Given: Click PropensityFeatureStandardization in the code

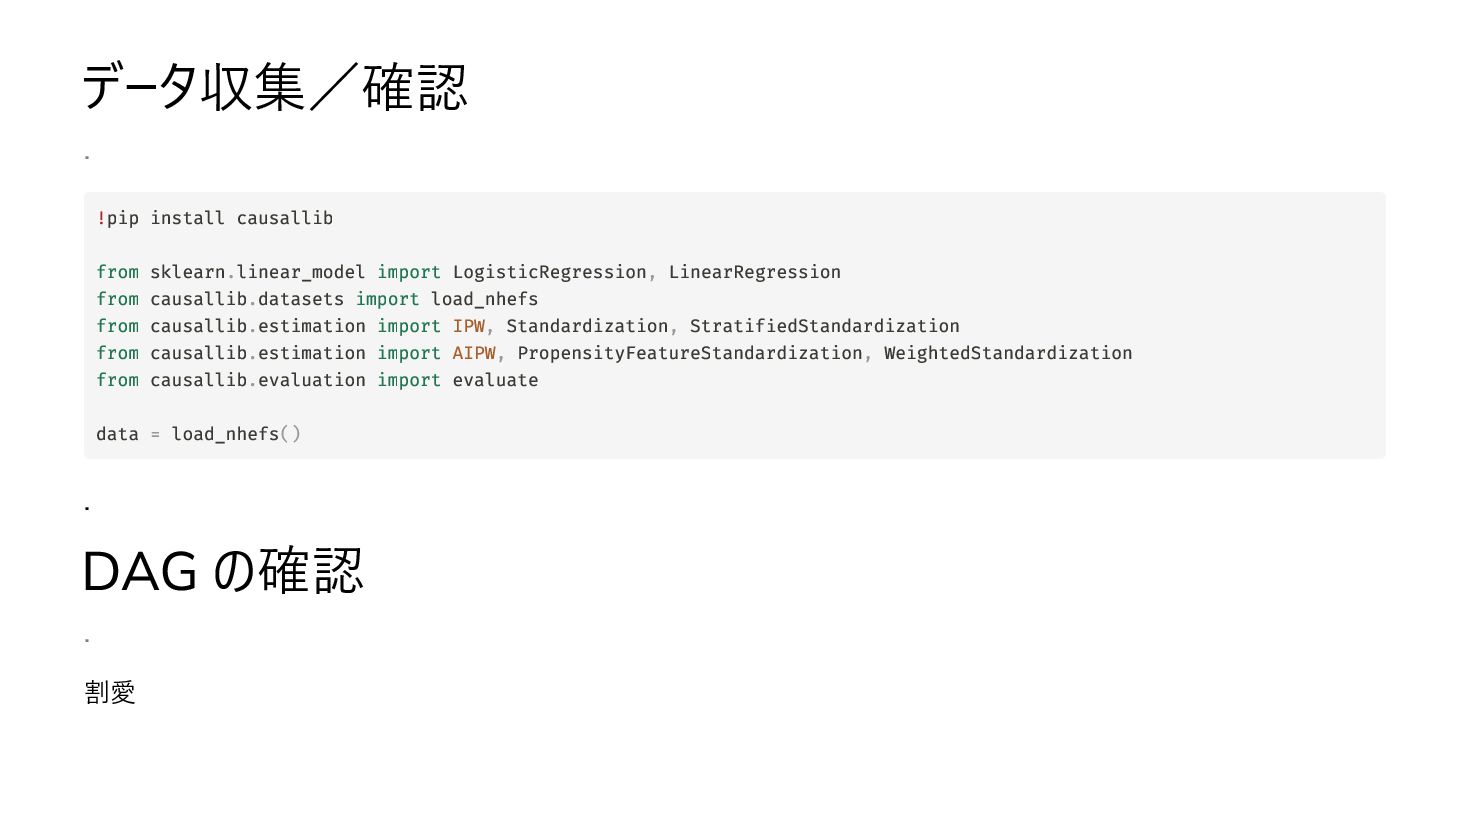Looking at the screenshot, I should coord(690,353).
